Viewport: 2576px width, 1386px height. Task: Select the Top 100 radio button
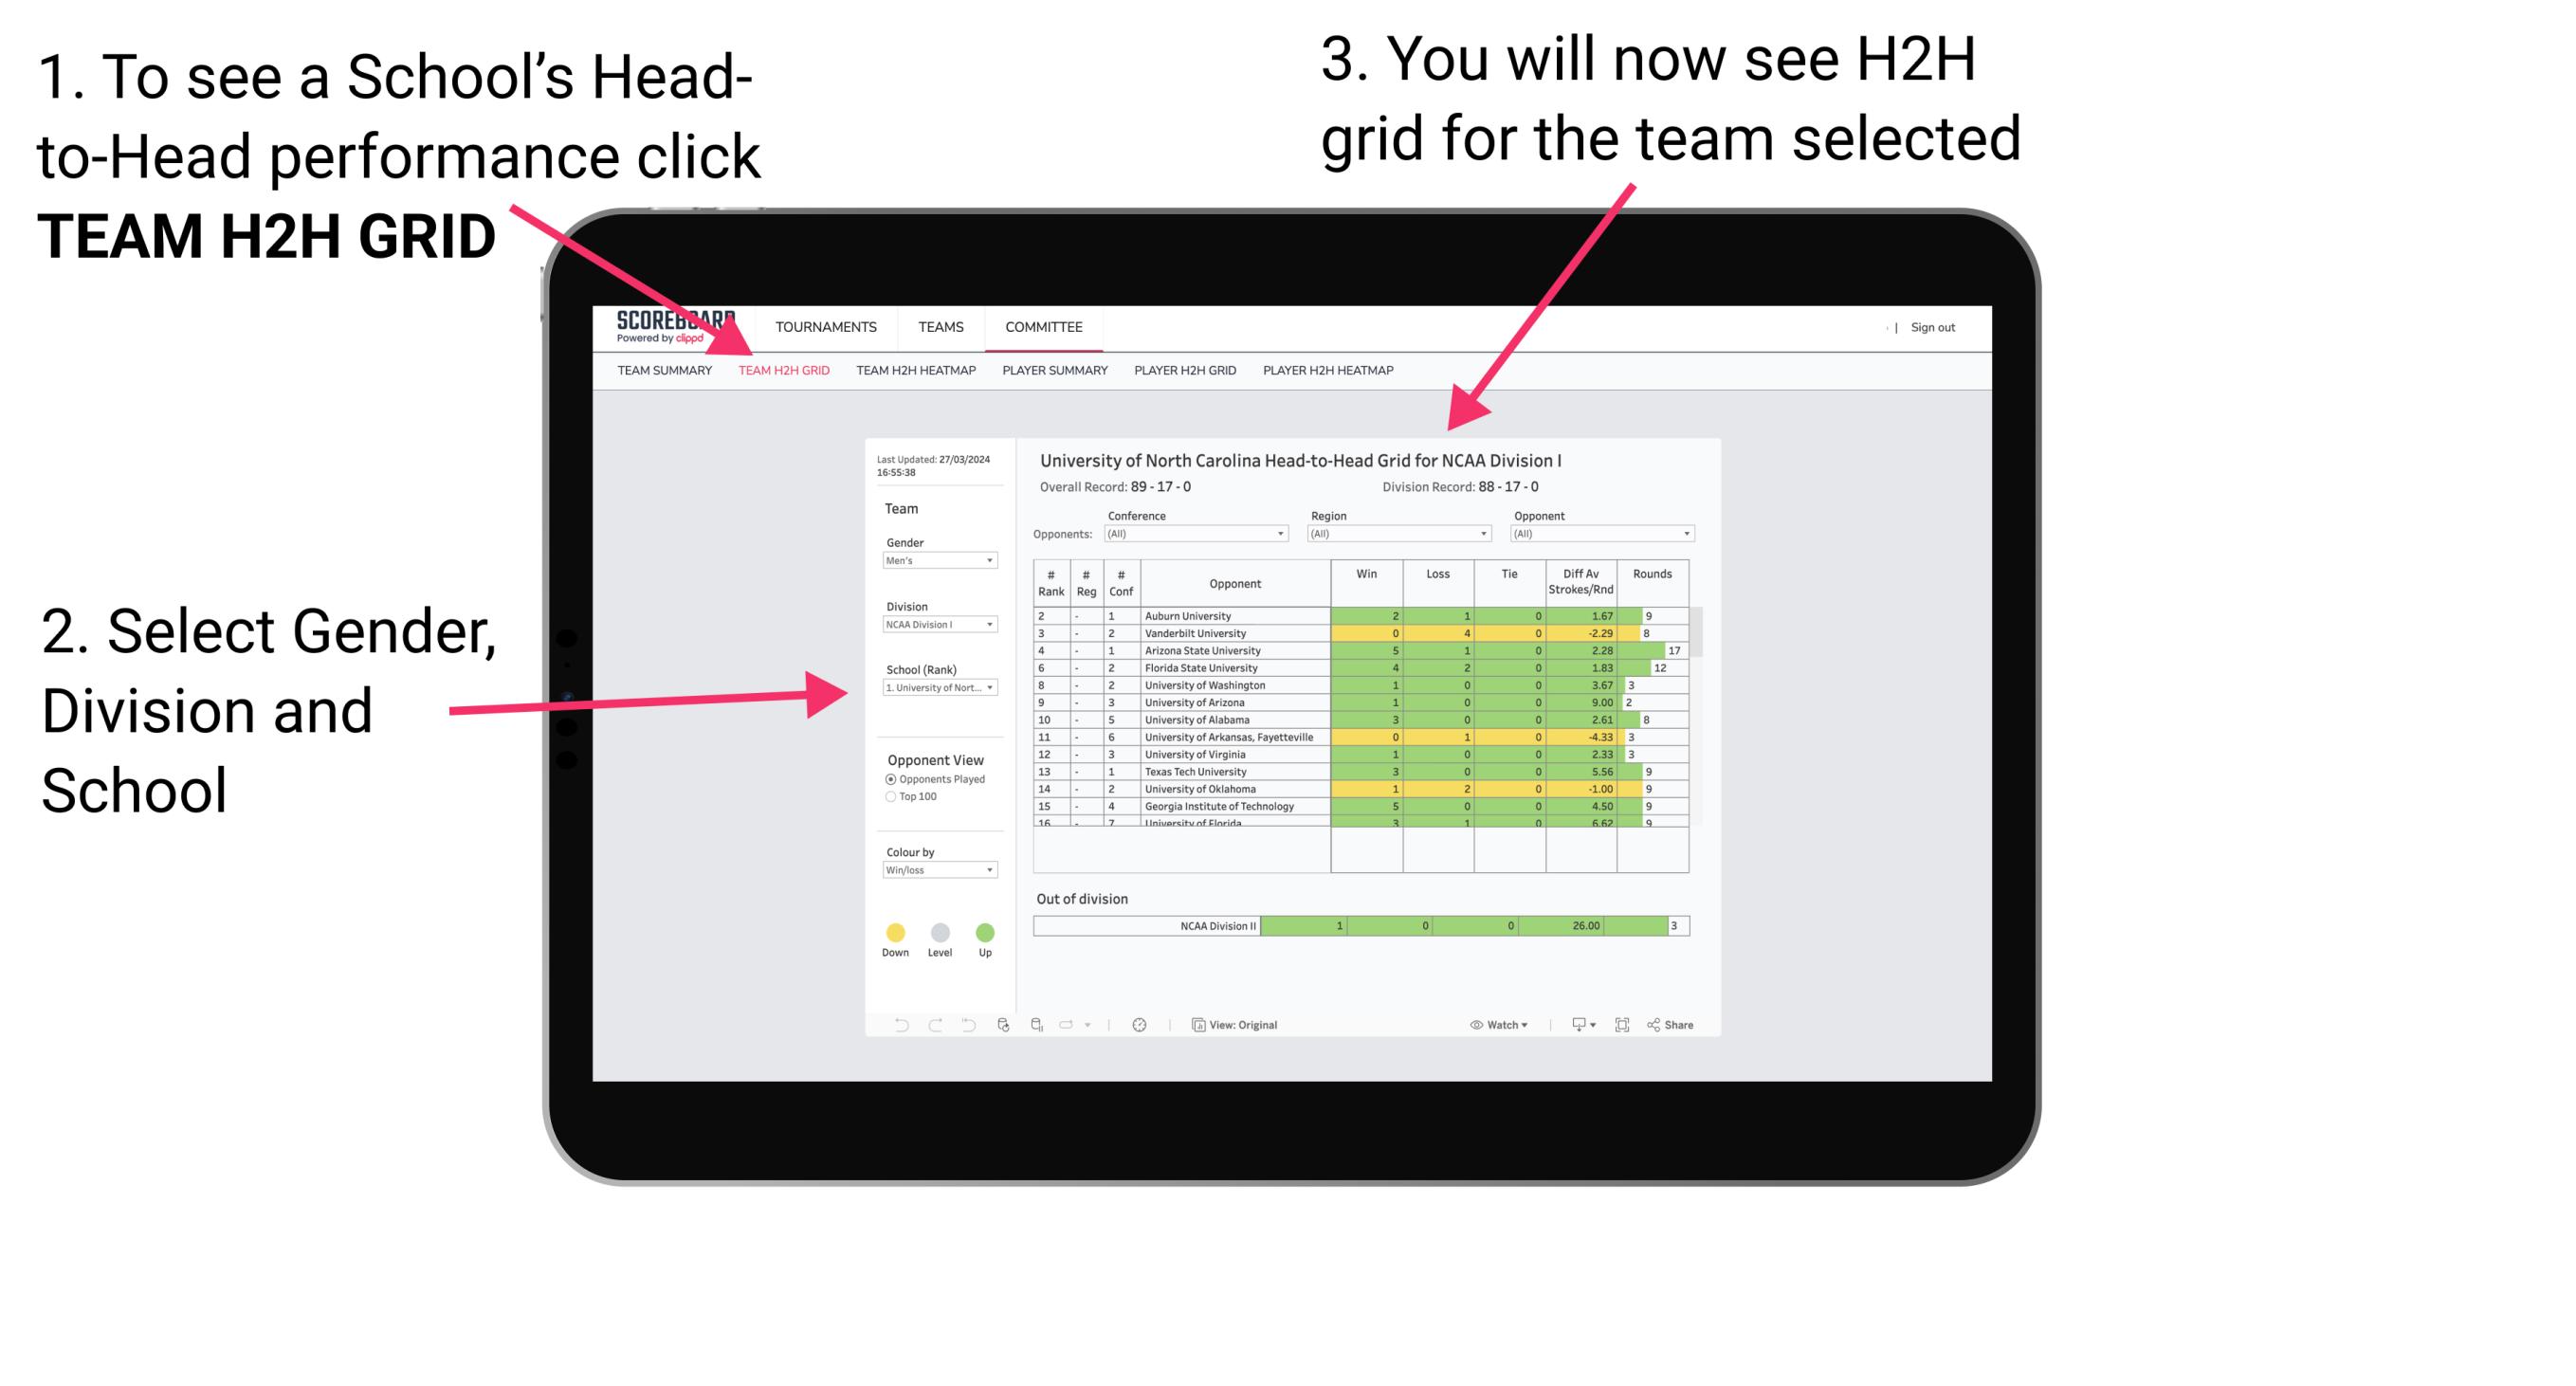pyautogui.click(x=889, y=797)
